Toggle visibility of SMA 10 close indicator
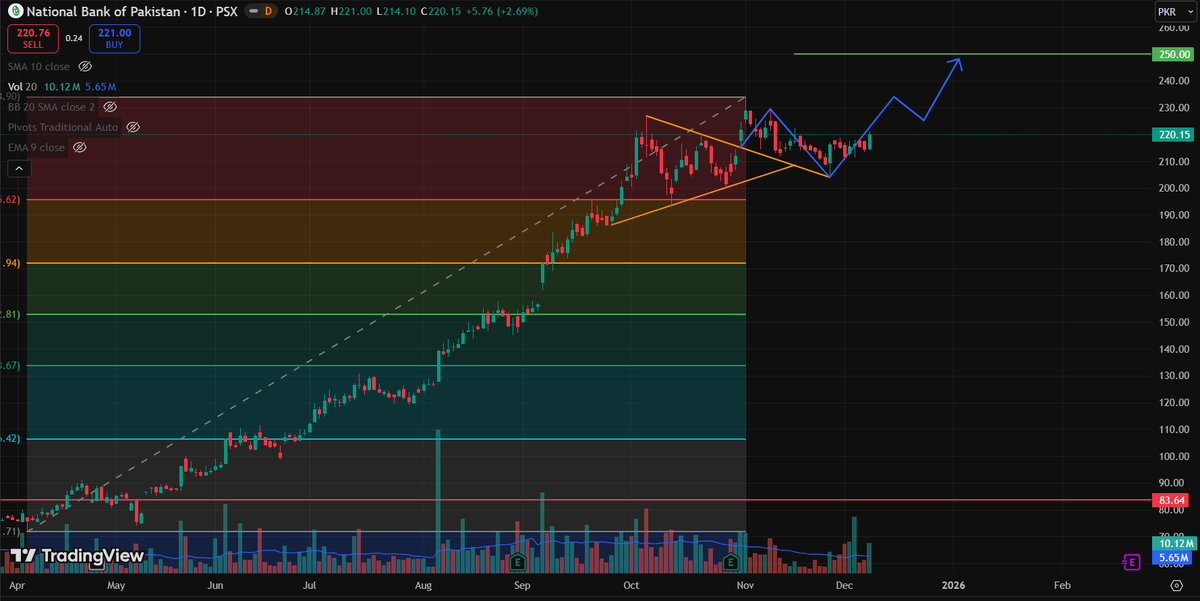Image resolution: width=1200 pixels, height=601 pixels. point(85,66)
